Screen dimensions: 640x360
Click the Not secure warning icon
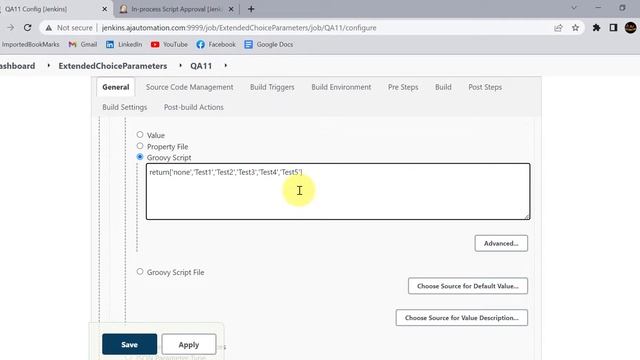tap(49, 28)
